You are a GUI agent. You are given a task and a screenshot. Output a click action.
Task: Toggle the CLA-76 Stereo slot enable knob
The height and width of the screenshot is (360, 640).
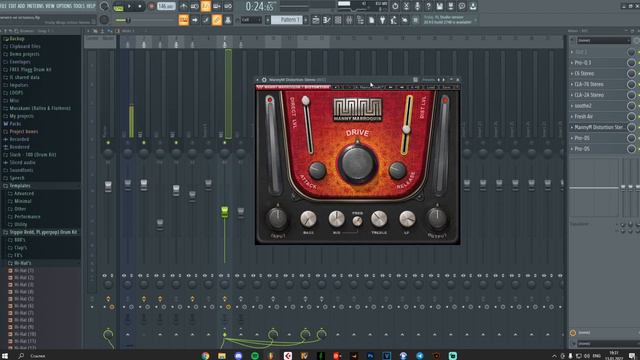click(631, 84)
